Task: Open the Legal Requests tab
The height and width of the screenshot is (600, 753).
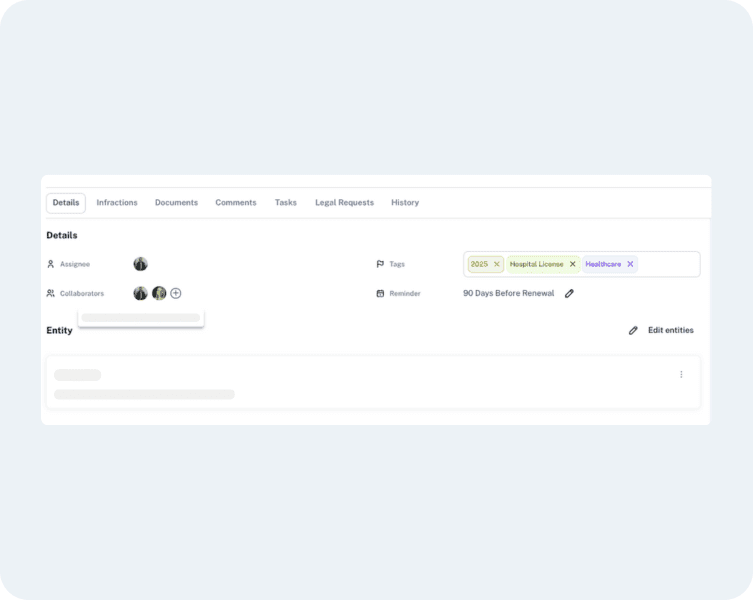Action: 344,203
